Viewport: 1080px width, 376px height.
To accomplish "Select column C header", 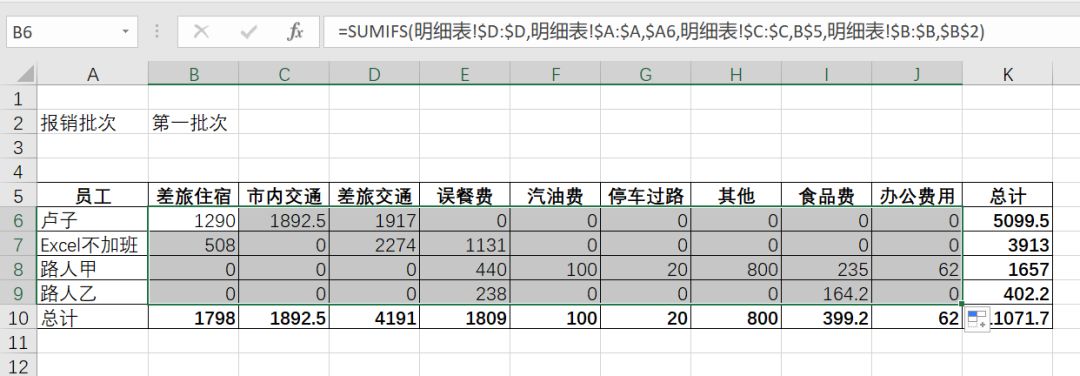I will click(284, 75).
